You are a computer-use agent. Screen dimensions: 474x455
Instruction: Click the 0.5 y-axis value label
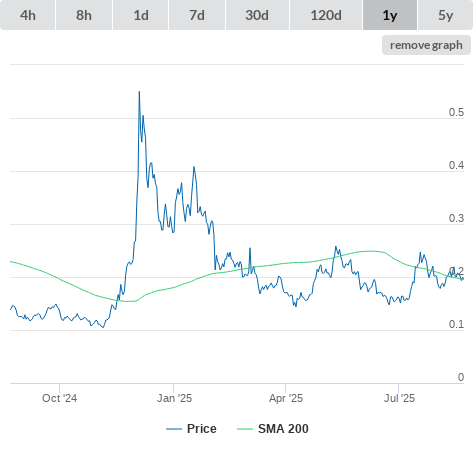[456, 112]
